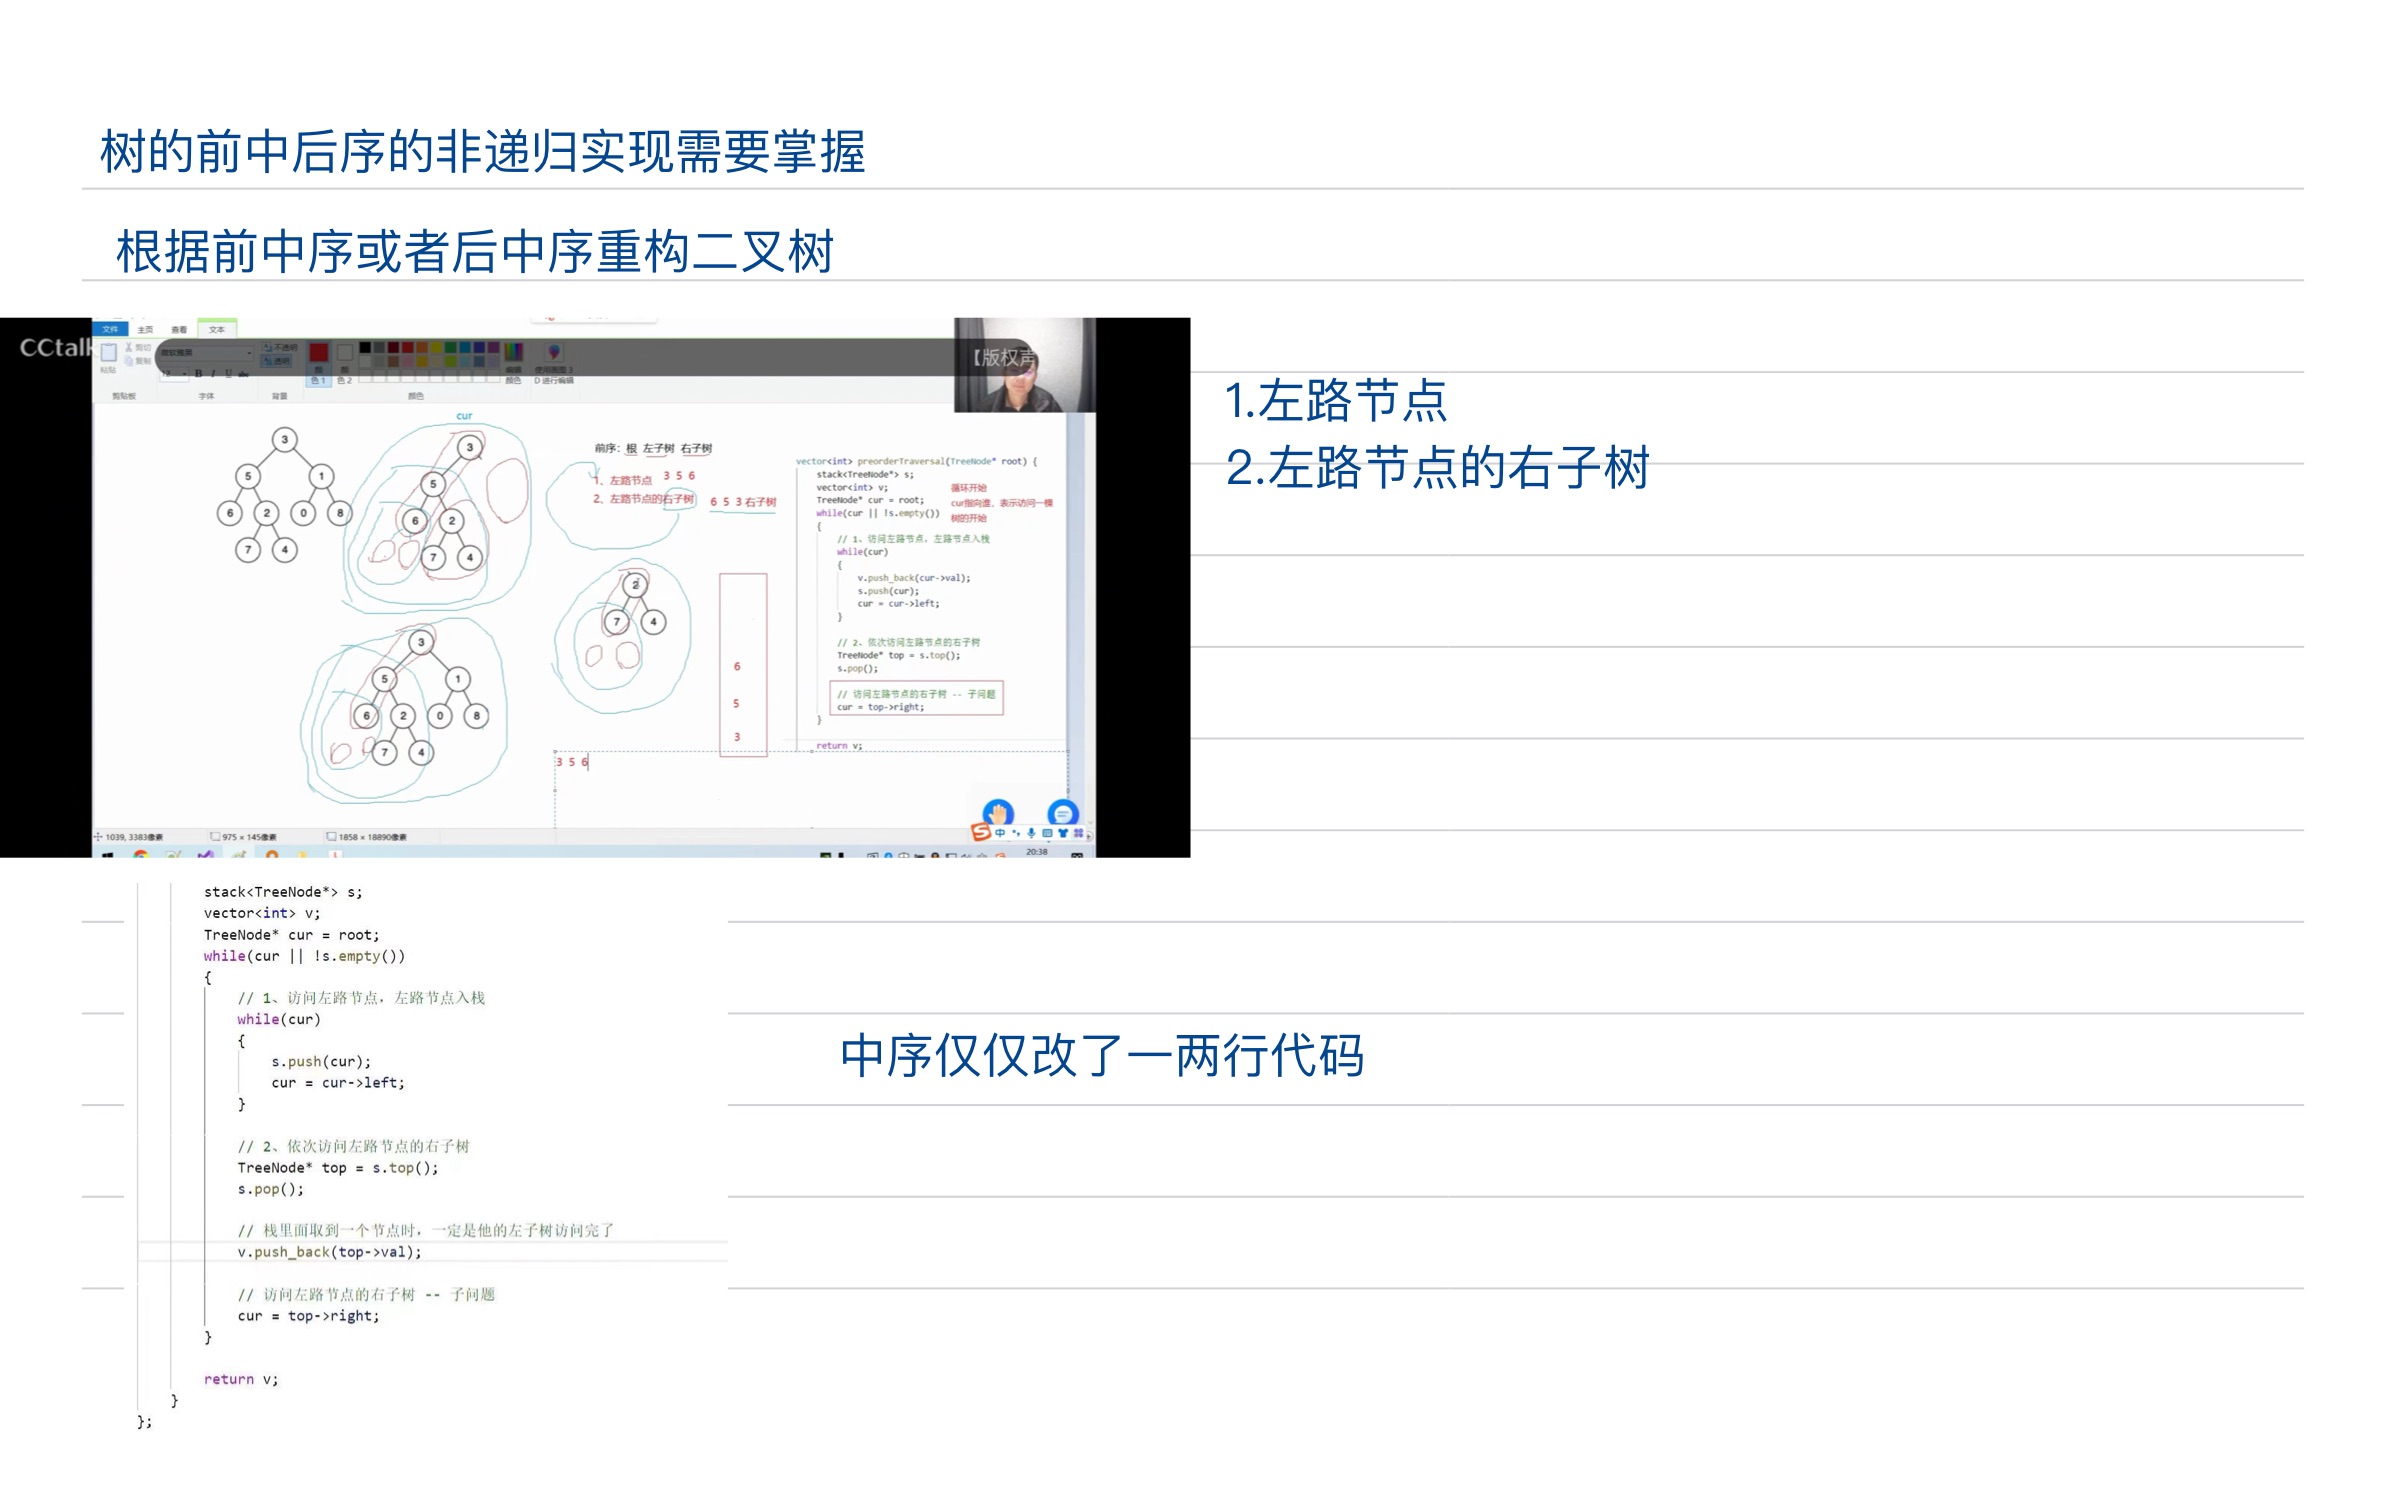Click the Cut scissors icon
Viewport: 2386px width, 1491px height.
click(130, 347)
